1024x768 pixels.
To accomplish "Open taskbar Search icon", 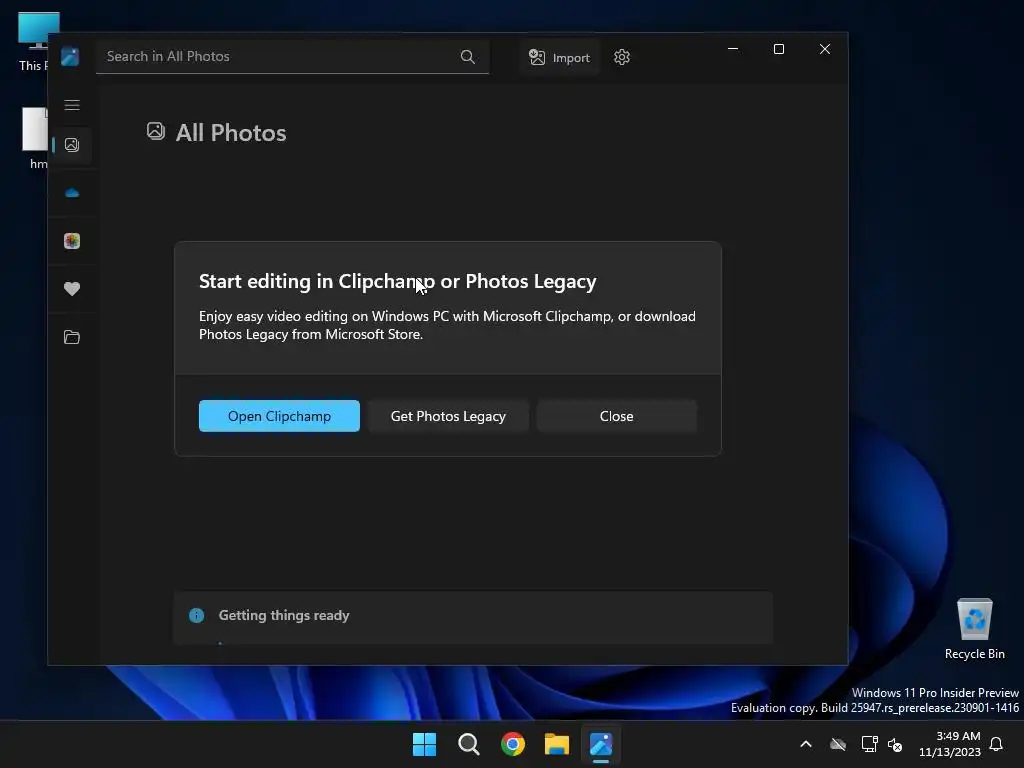I will click(469, 744).
